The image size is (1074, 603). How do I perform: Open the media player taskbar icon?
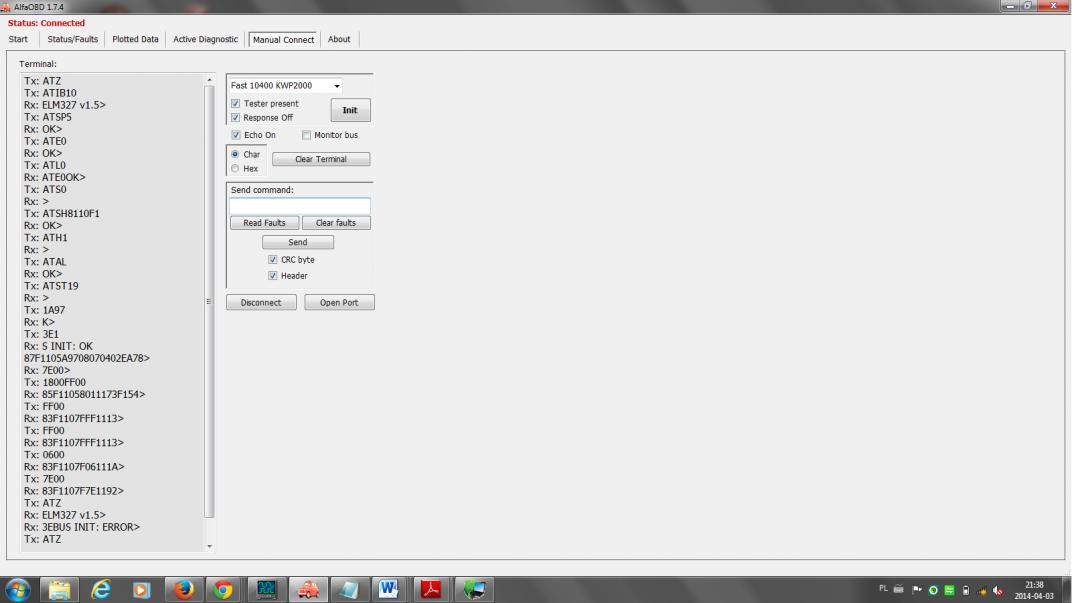click(x=142, y=590)
